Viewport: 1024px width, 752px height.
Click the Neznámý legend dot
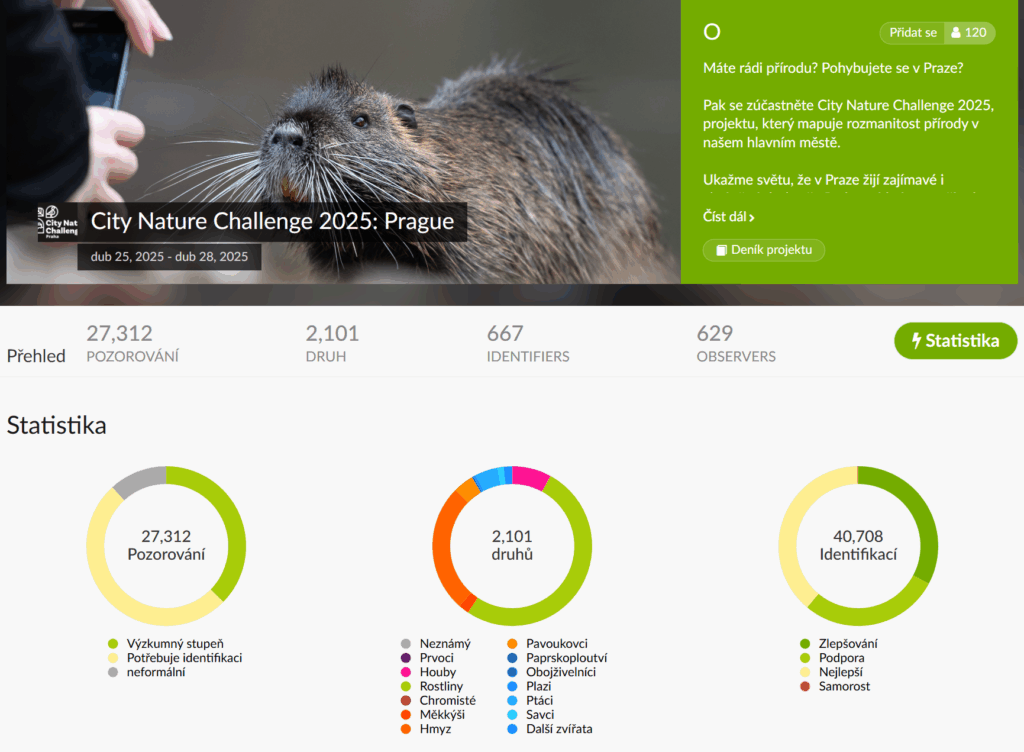click(406, 644)
